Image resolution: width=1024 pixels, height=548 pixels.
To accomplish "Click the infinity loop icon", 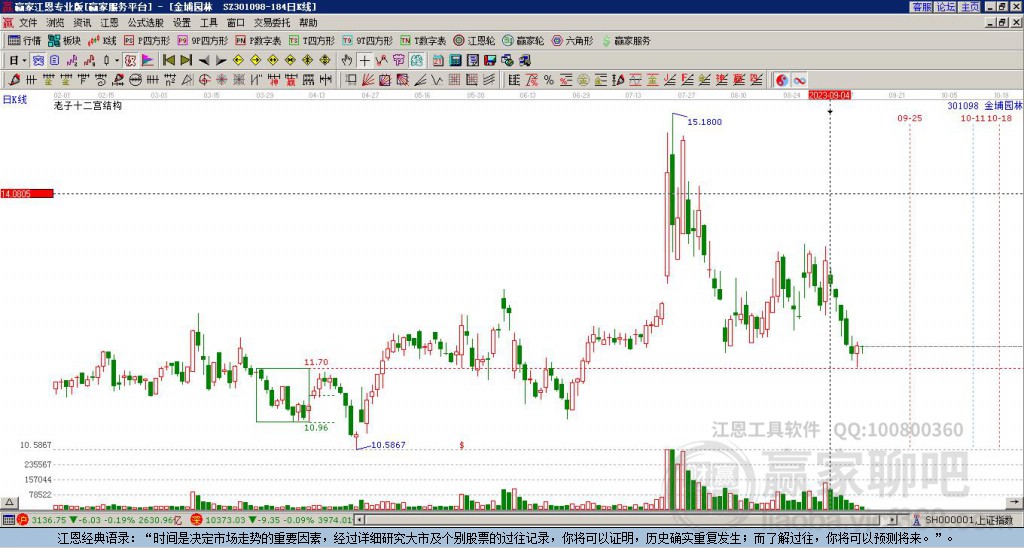I will point(799,80).
